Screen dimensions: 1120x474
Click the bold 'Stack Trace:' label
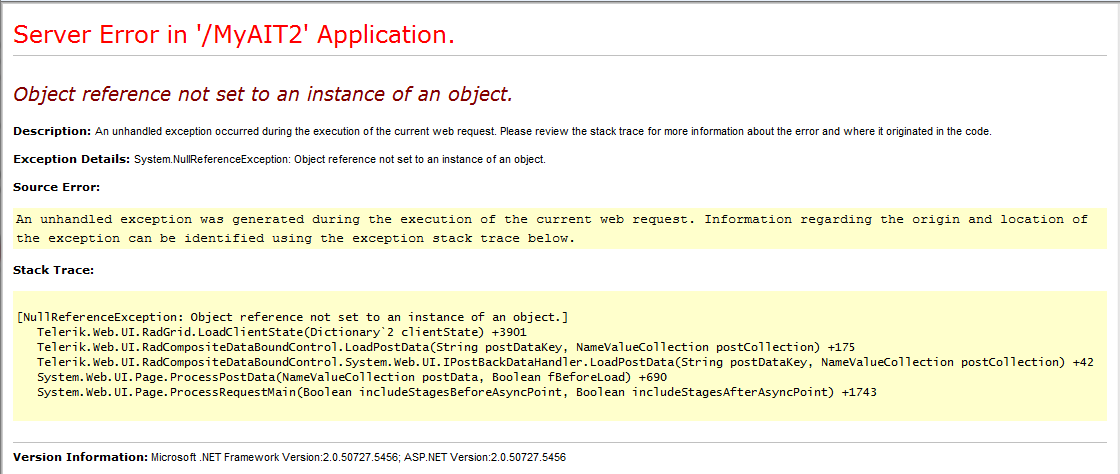pyautogui.click(x=53, y=269)
